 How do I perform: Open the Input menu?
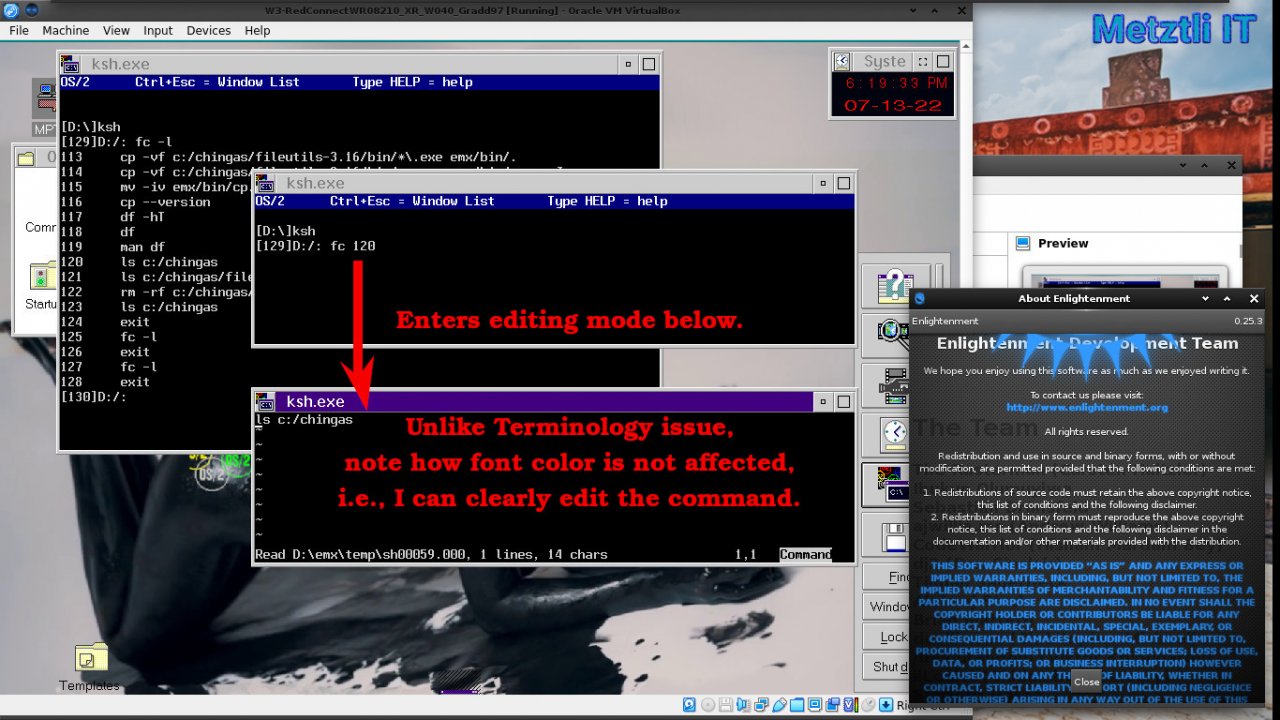point(158,31)
